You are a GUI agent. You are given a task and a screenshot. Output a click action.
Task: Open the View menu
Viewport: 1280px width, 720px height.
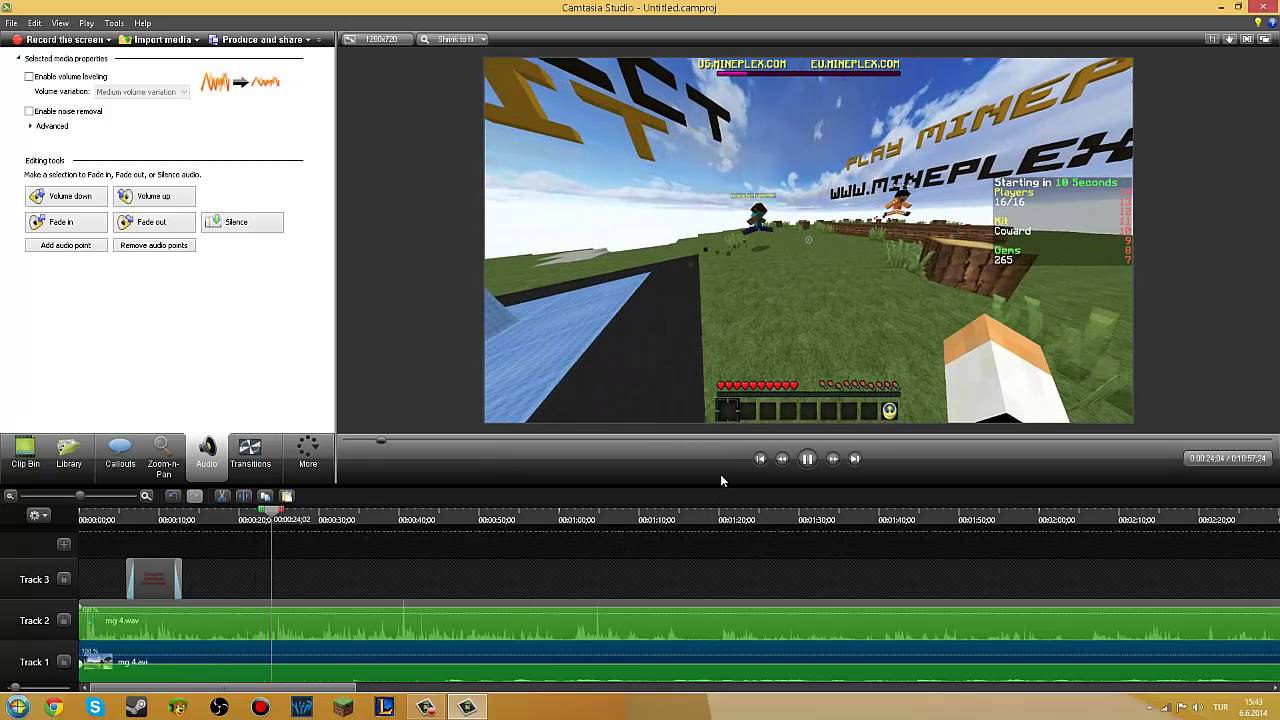(60, 23)
